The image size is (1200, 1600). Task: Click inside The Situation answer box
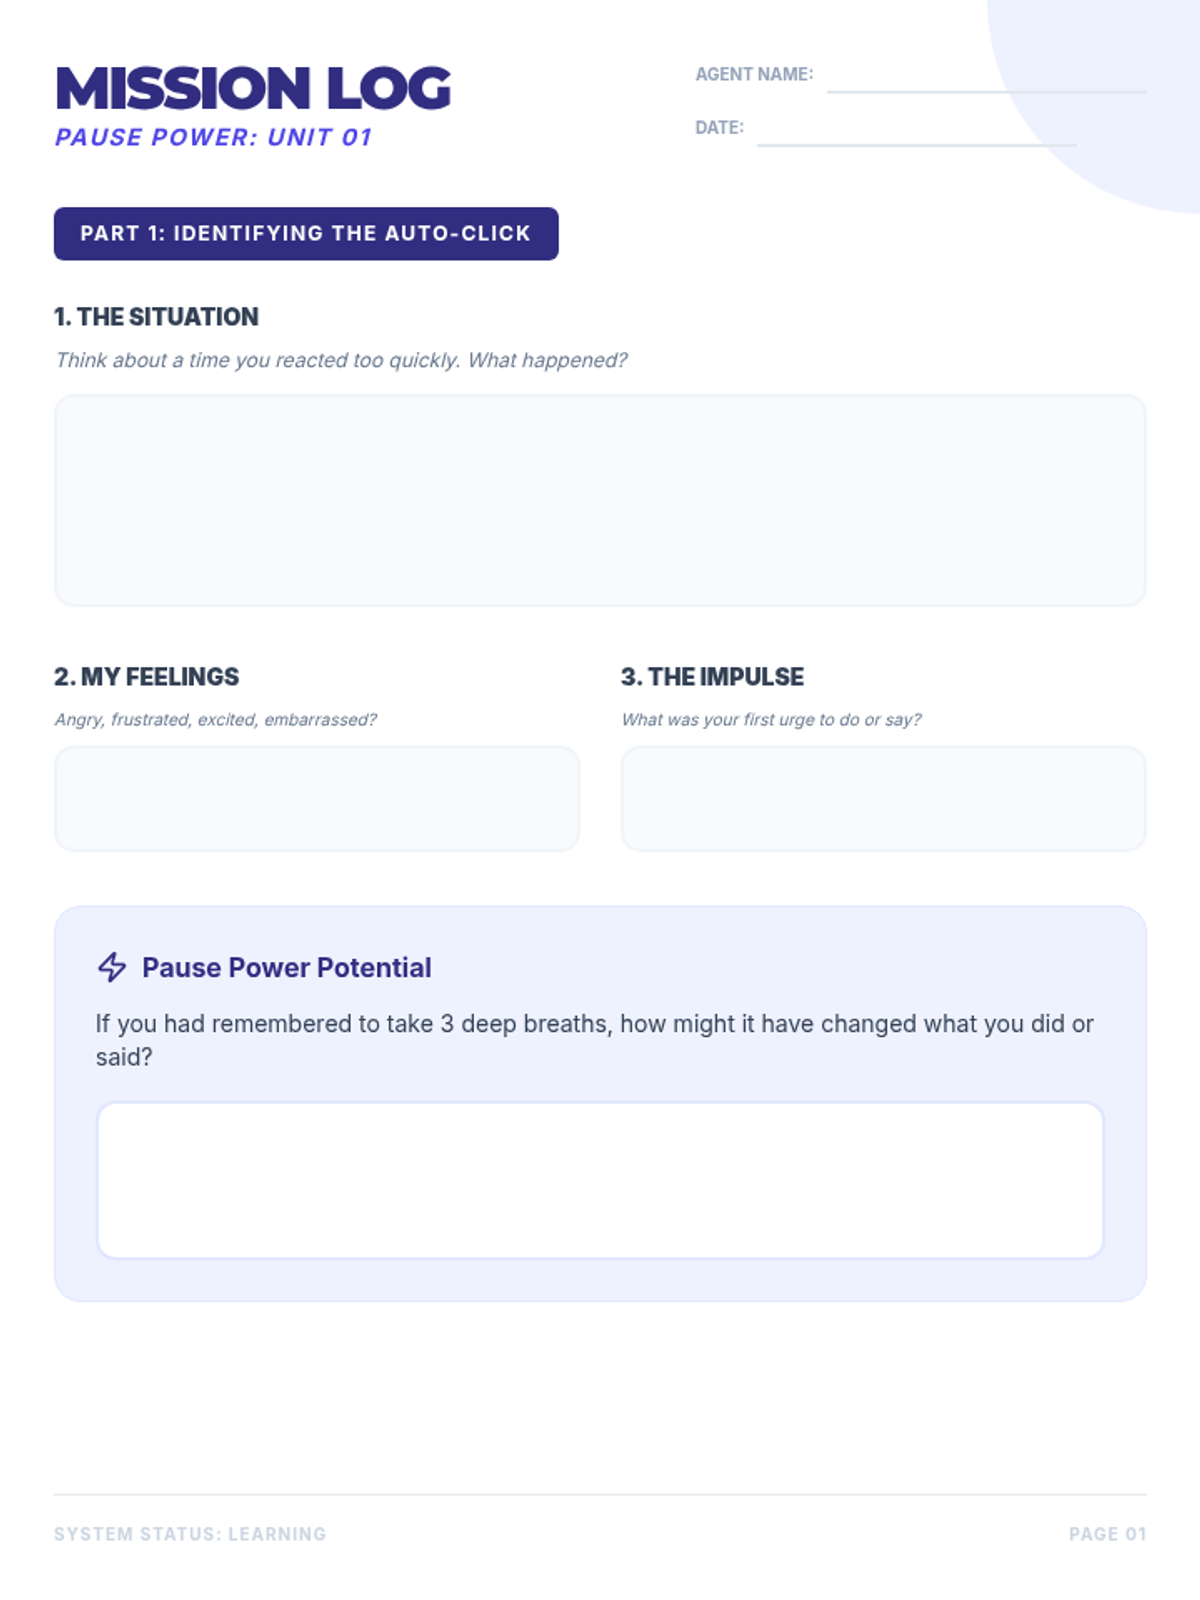coord(600,500)
